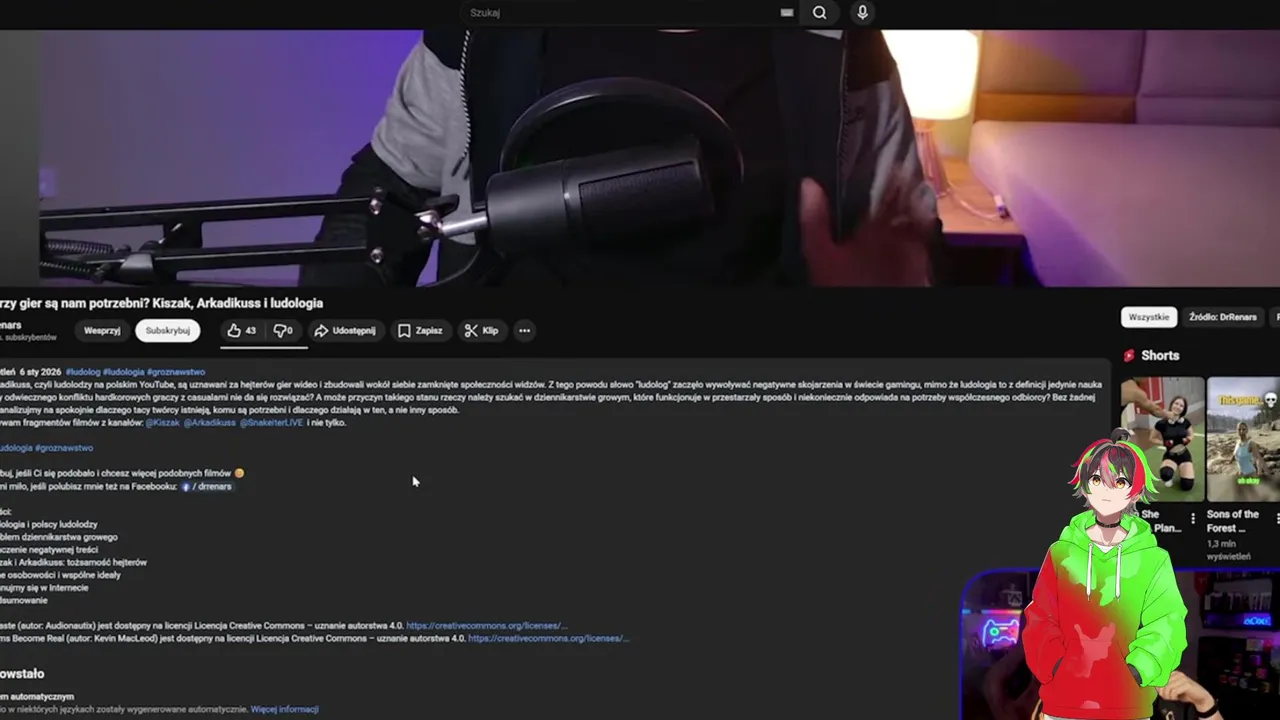Open the #groznawstwo hashtag after the date
This screenshot has width=1280, height=720.
176,372
